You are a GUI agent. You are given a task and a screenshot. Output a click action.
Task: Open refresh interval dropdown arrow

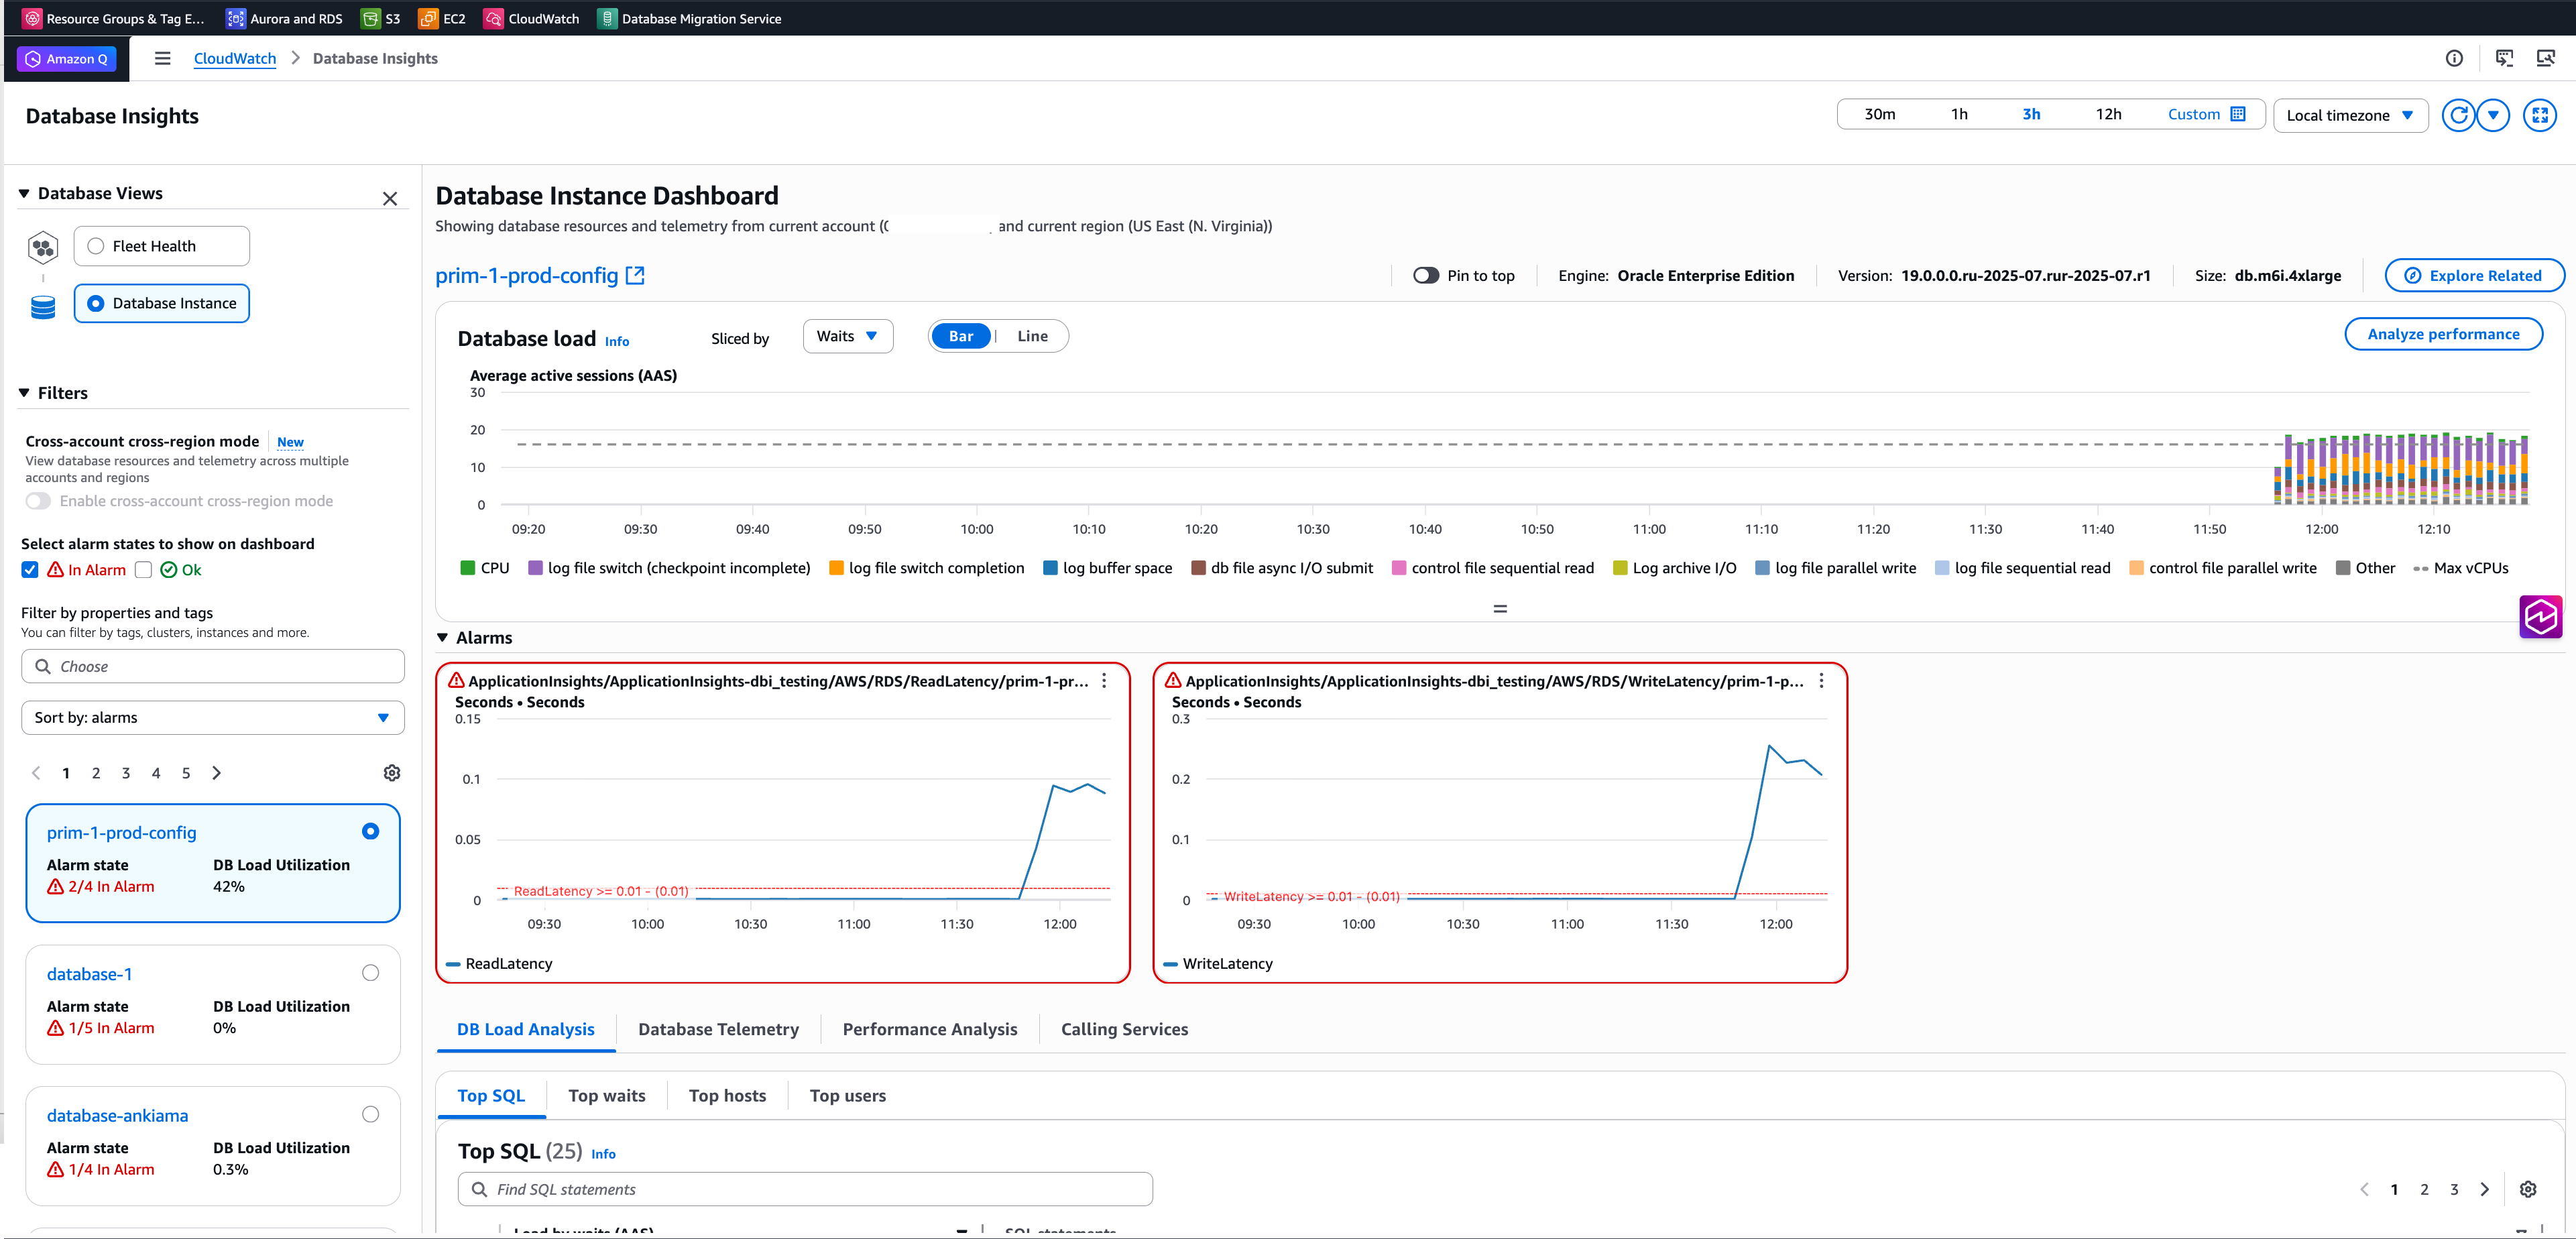coord(2493,115)
